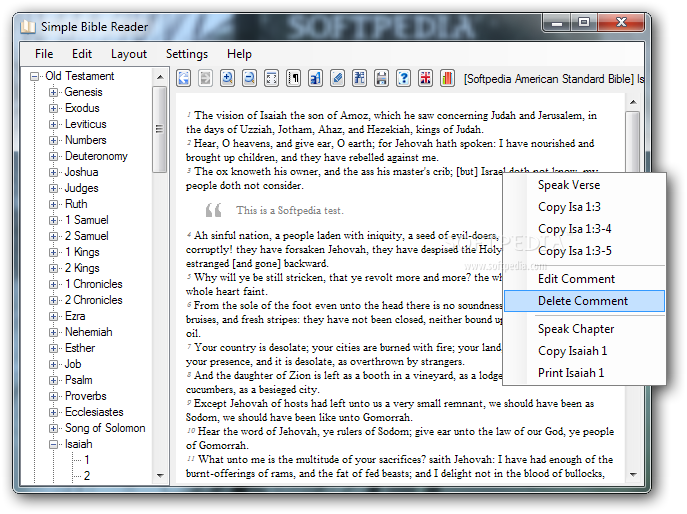
Task: Select Nehemiah in the book tree
Action: tap(89, 332)
